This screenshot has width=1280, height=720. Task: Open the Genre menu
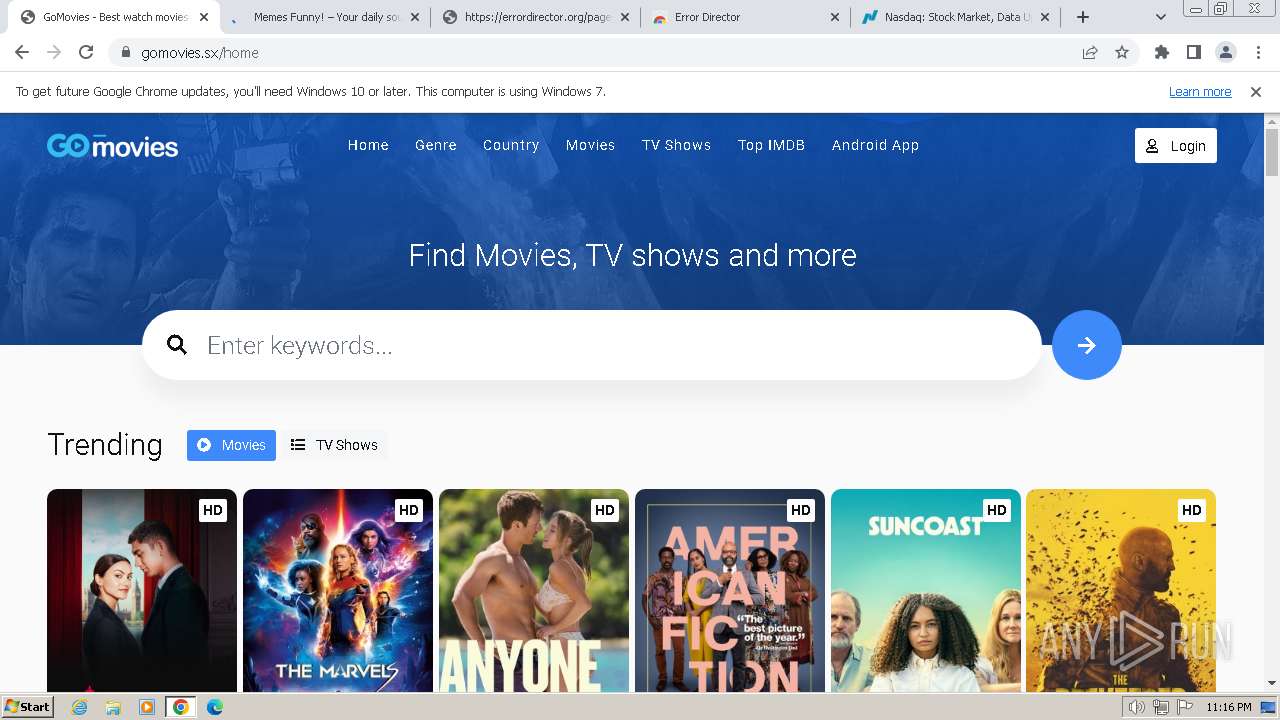[436, 145]
